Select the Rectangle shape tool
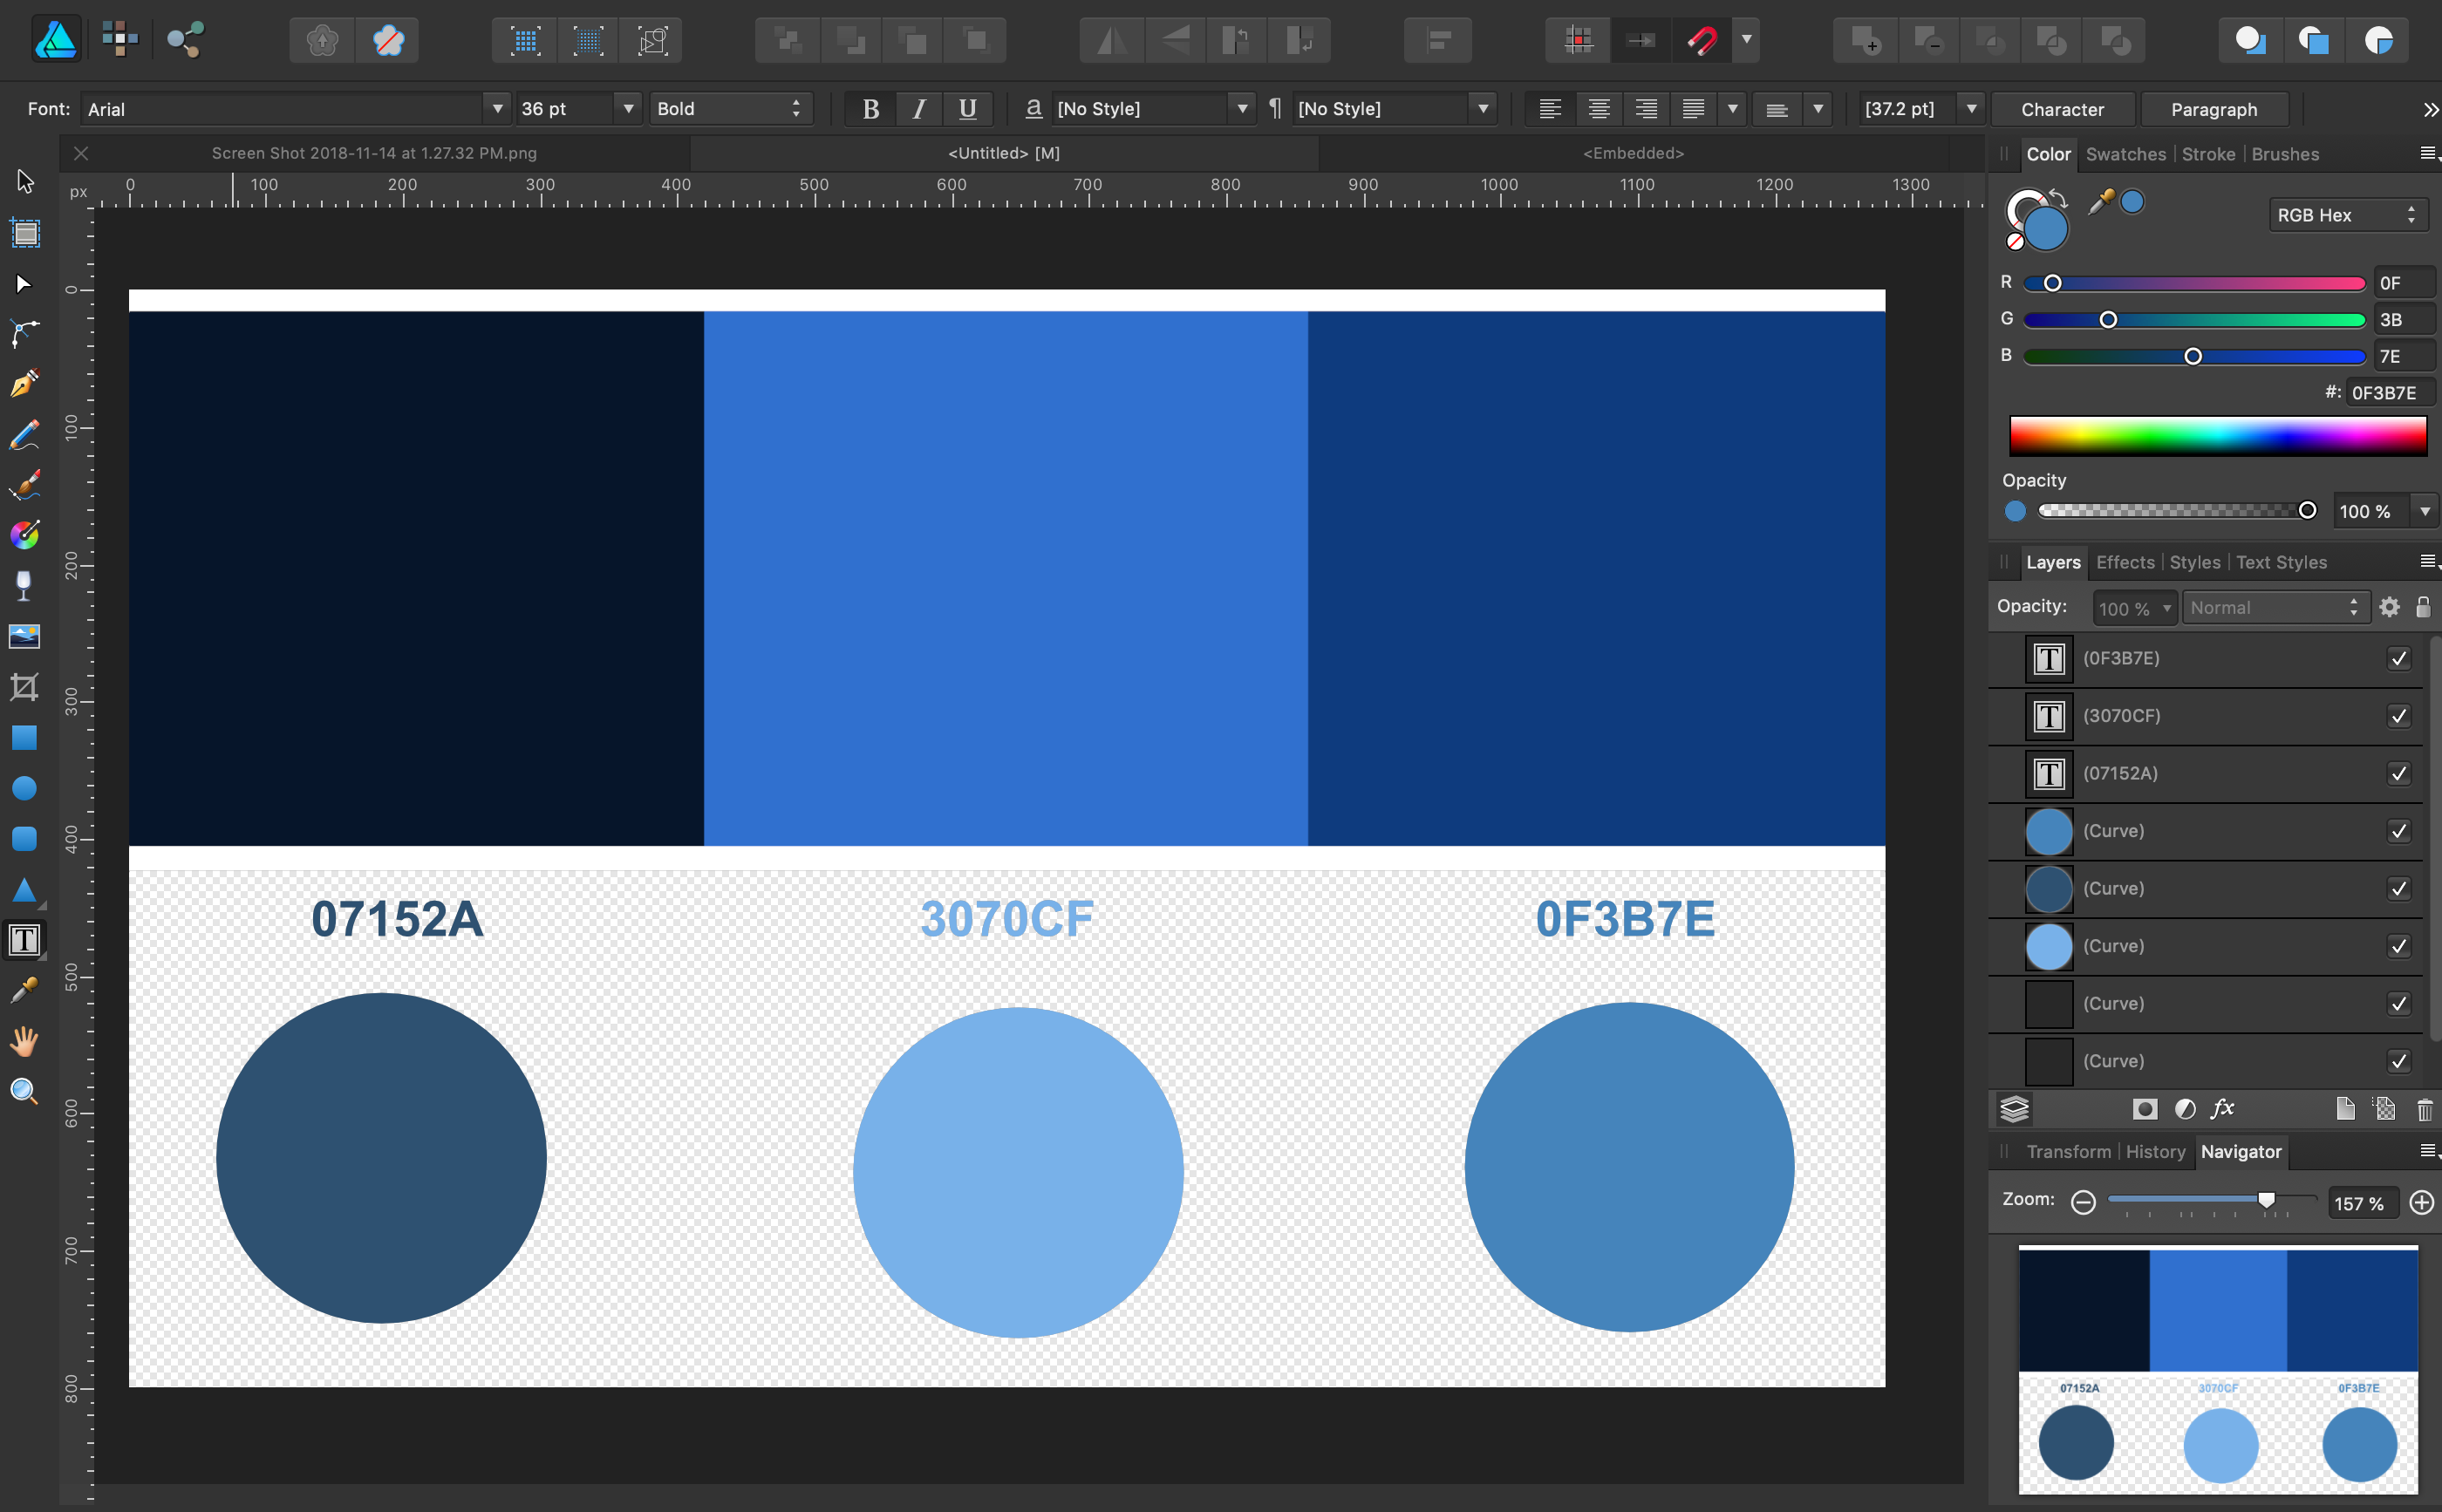Image resolution: width=2442 pixels, height=1512 pixels. (x=24, y=738)
